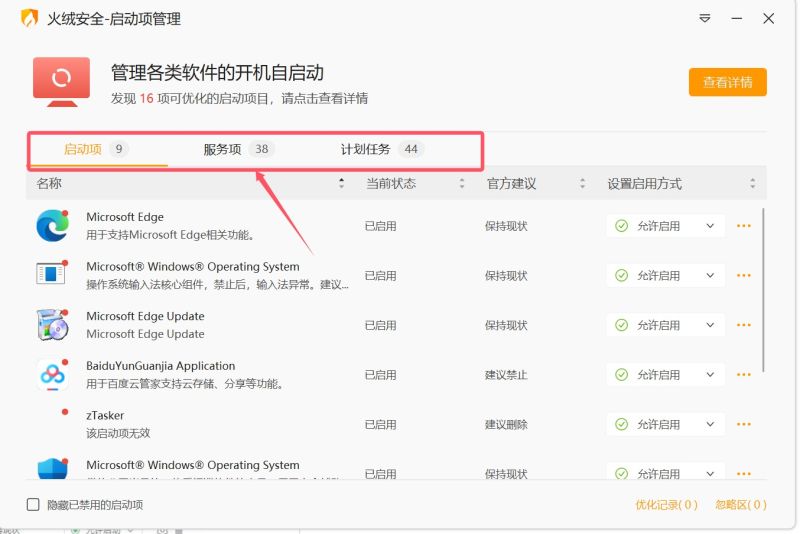Click the BaiduYunGuanjia cloud icon
Viewport: 800px width, 534px height.
coord(52,375)
